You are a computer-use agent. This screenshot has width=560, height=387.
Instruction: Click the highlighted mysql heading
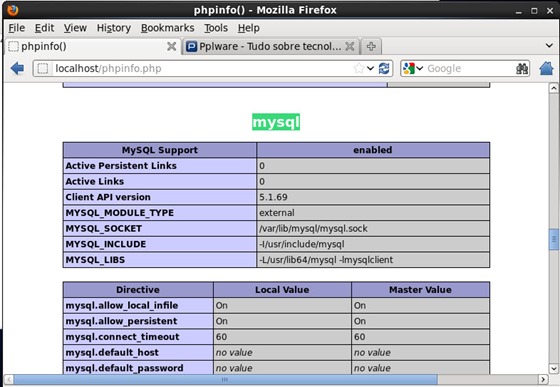[276, 122]
